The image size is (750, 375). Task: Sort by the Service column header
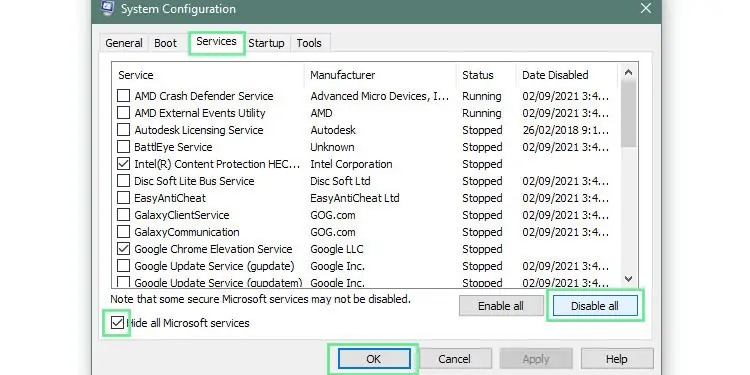tap(208, 75)
